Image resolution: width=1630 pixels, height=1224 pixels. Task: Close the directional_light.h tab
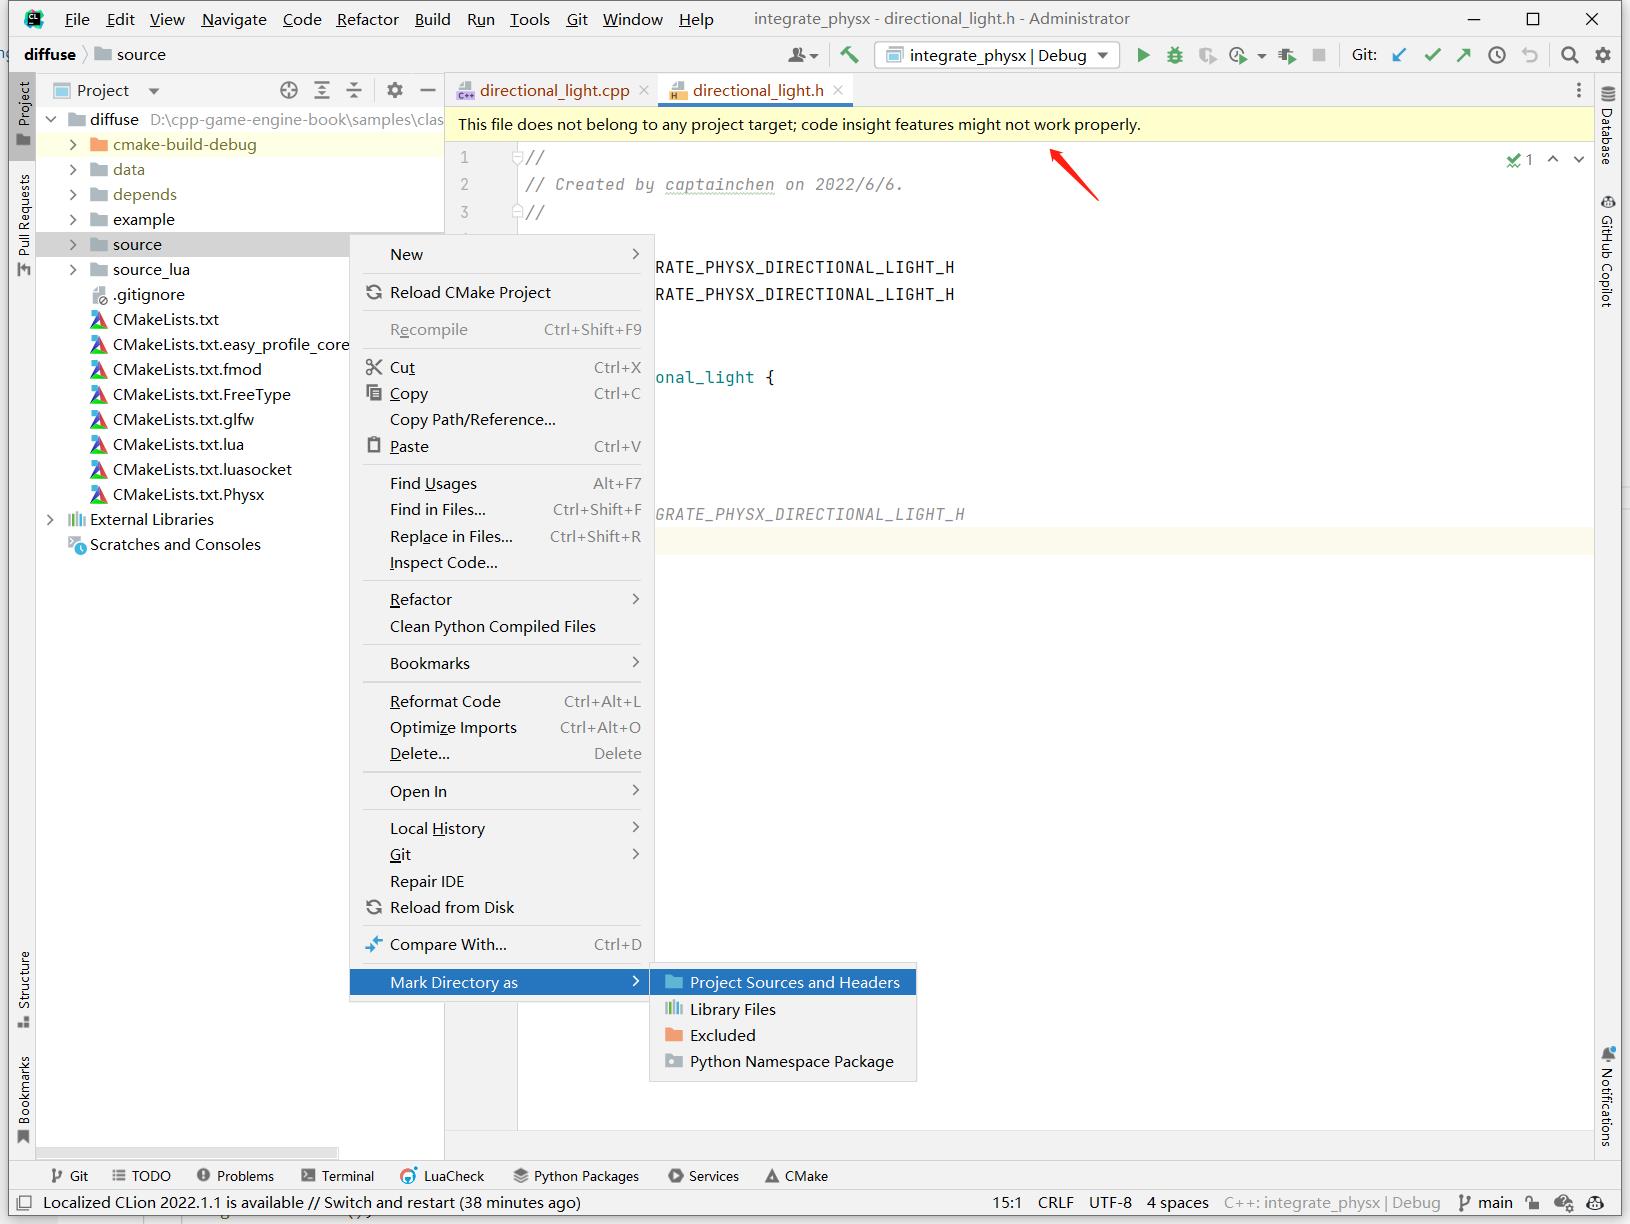point(838,90)
